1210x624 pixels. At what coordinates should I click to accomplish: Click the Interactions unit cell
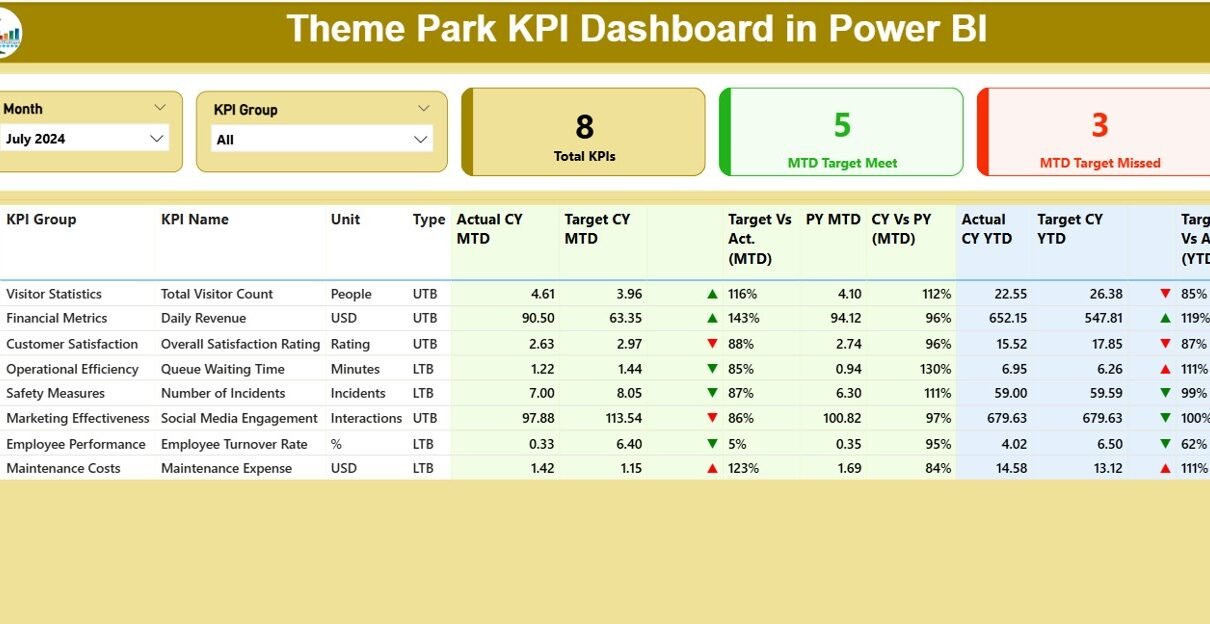(367, 418)
